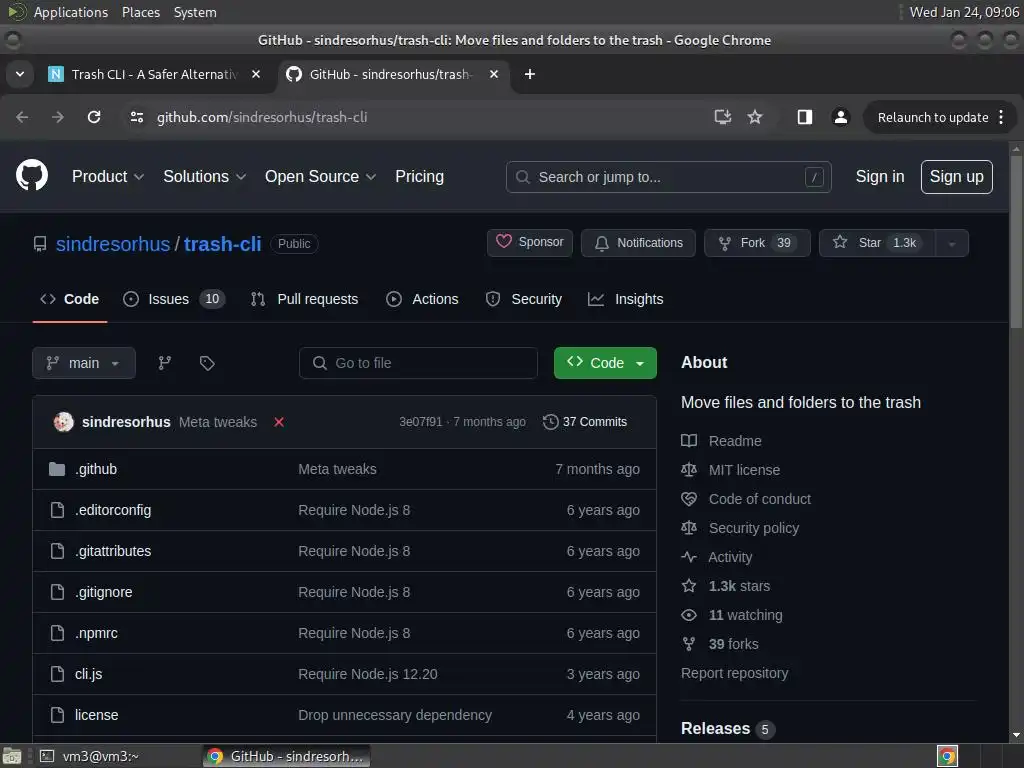Open the Chrome three-dot menu
This screenshot has width=1024, height=768.
1000,117
